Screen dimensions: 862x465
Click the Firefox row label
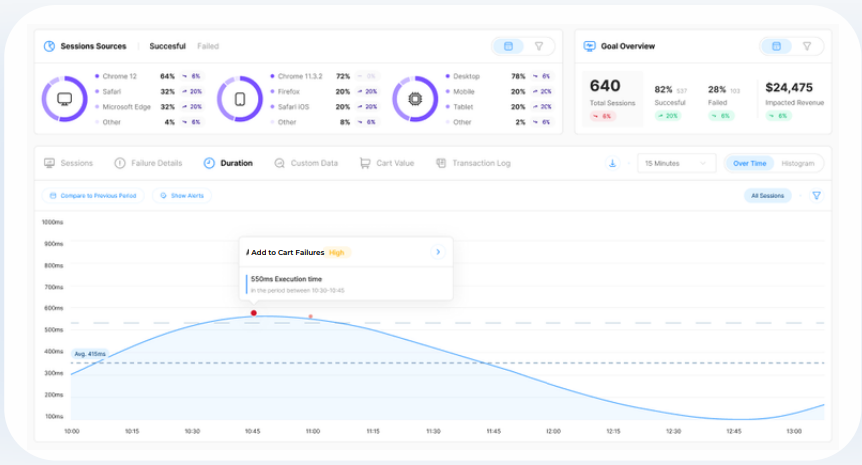tap(289, 92)
